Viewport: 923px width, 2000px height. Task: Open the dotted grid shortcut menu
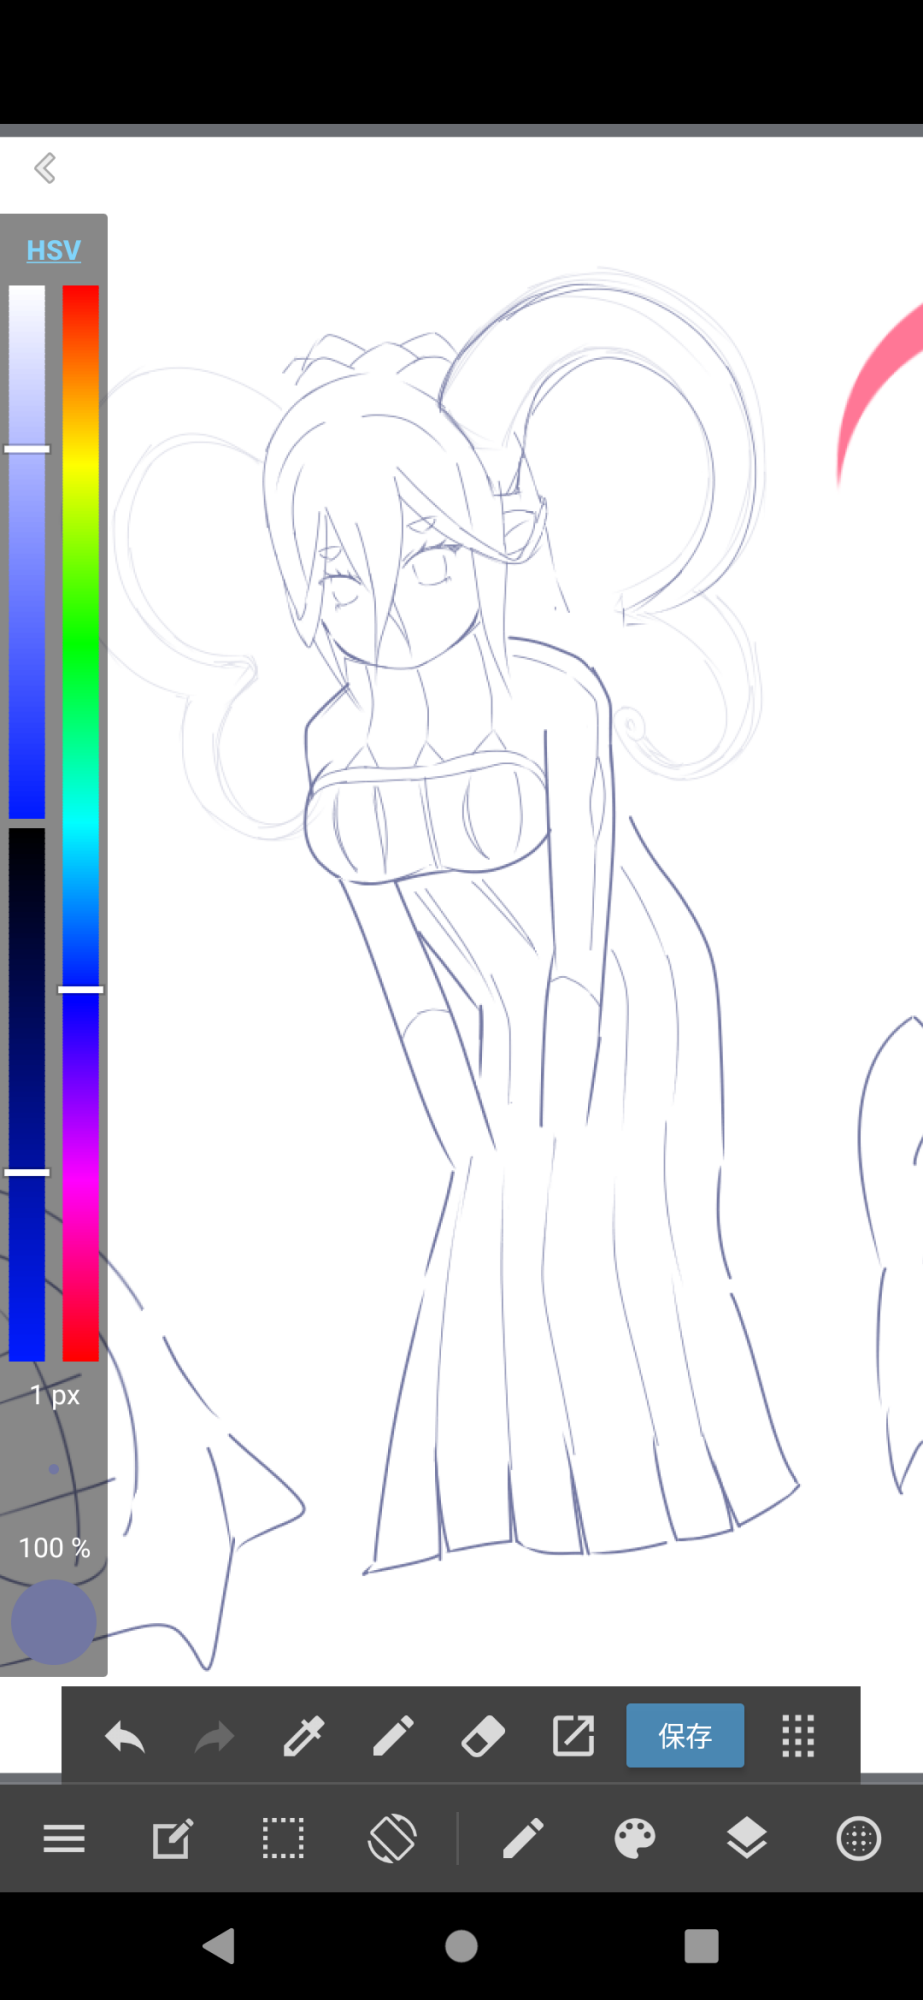click(x=798, y=1736)
